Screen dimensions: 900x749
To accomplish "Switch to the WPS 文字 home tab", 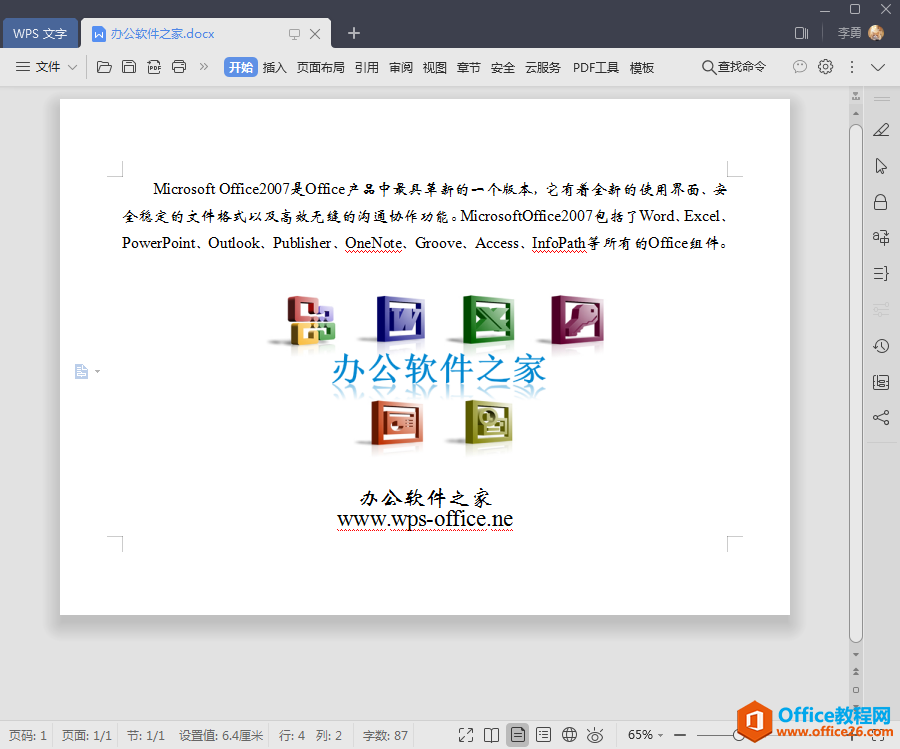I will (40, 33).
